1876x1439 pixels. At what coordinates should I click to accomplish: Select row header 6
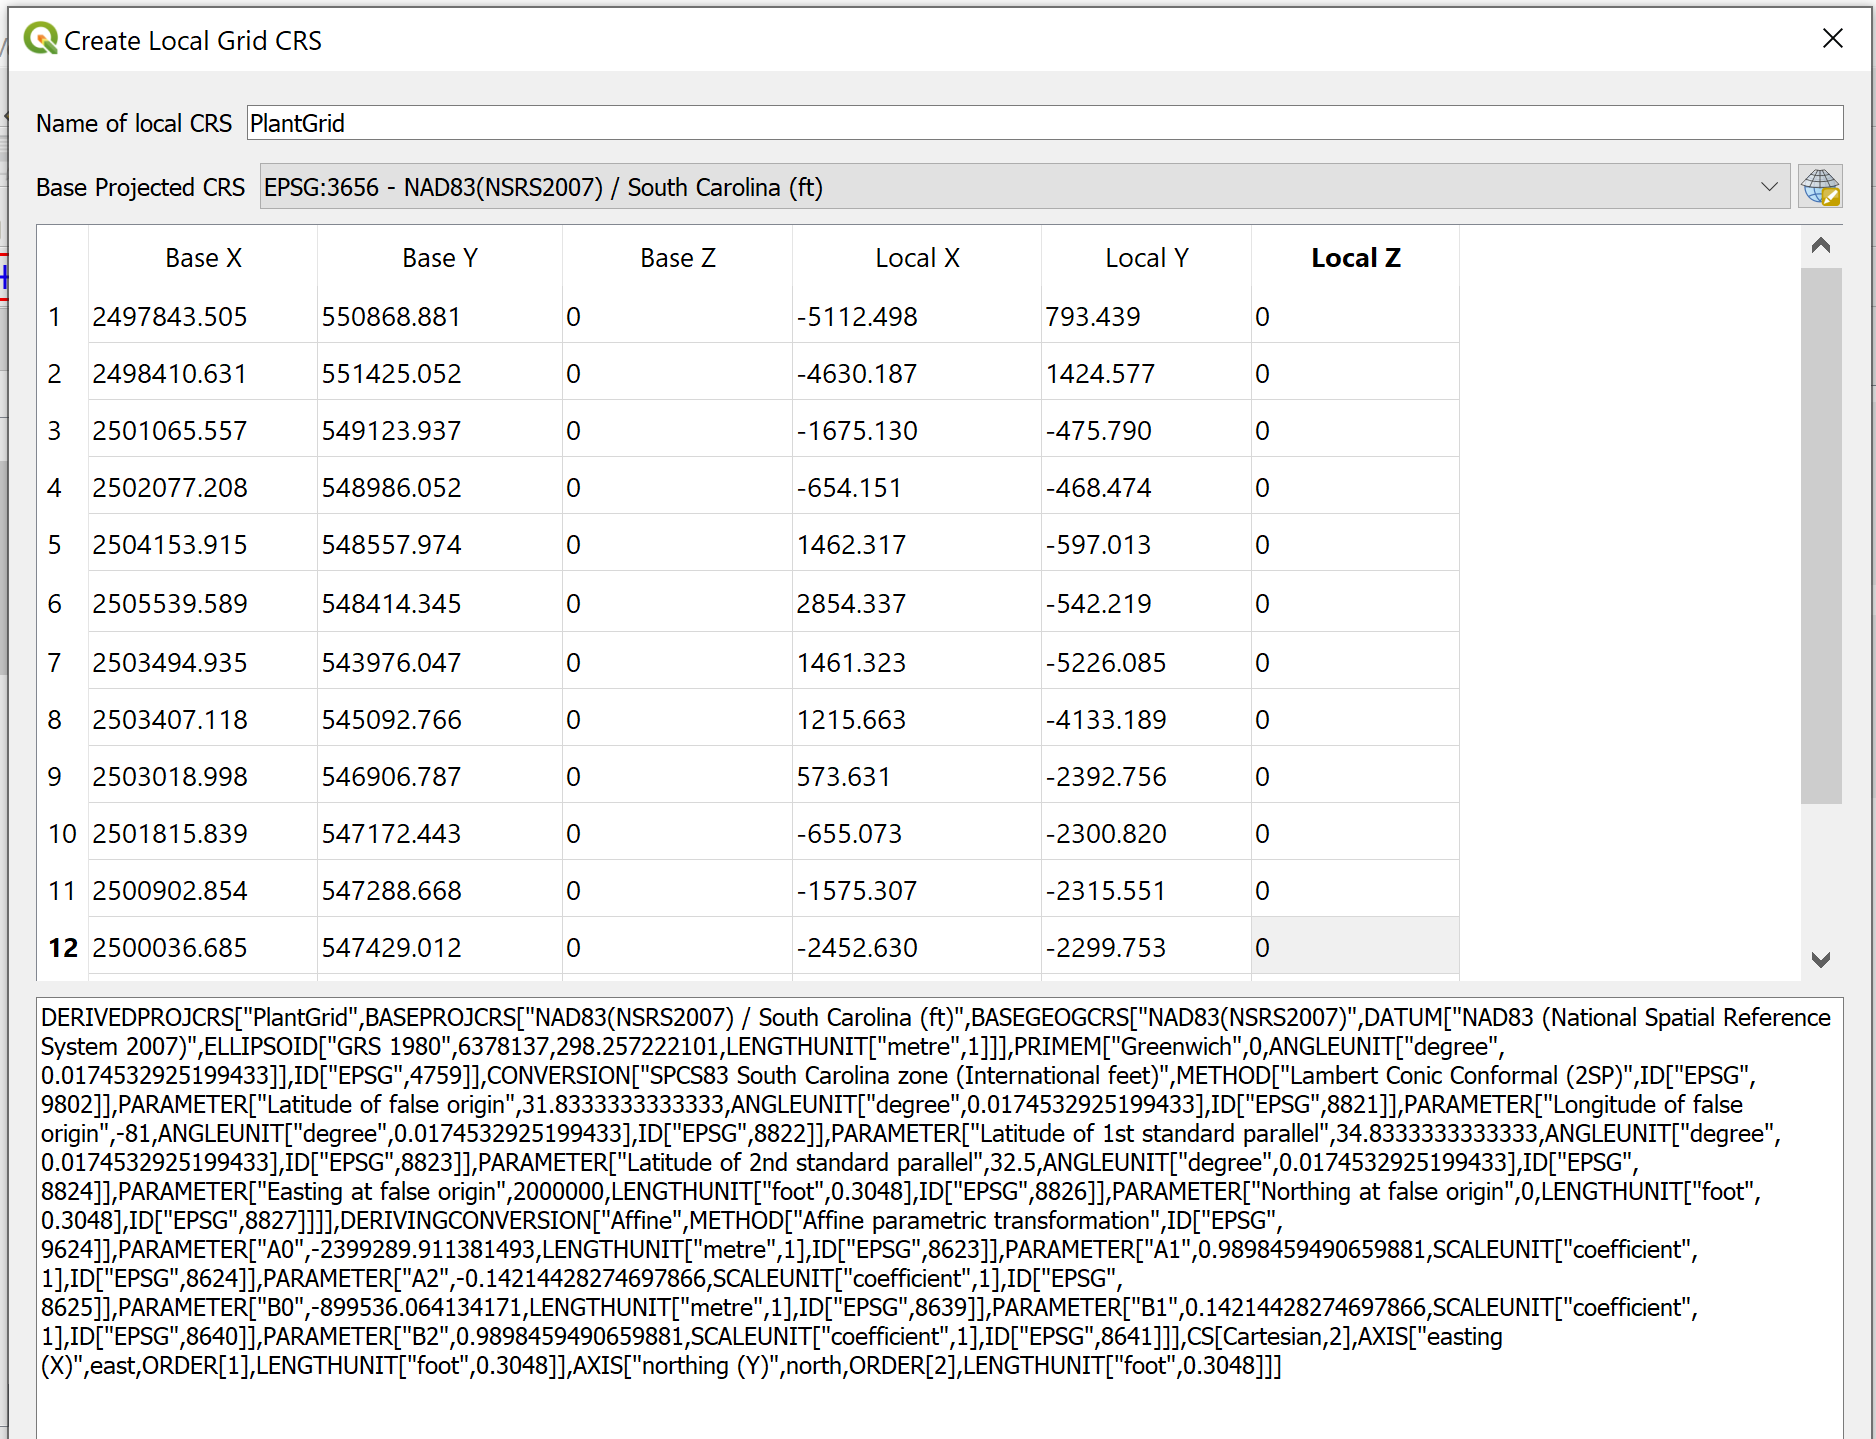click(62, 603)
